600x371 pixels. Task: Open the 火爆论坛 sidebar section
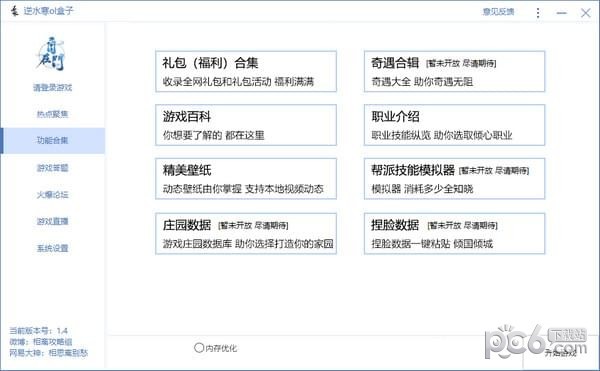(52, 195)
